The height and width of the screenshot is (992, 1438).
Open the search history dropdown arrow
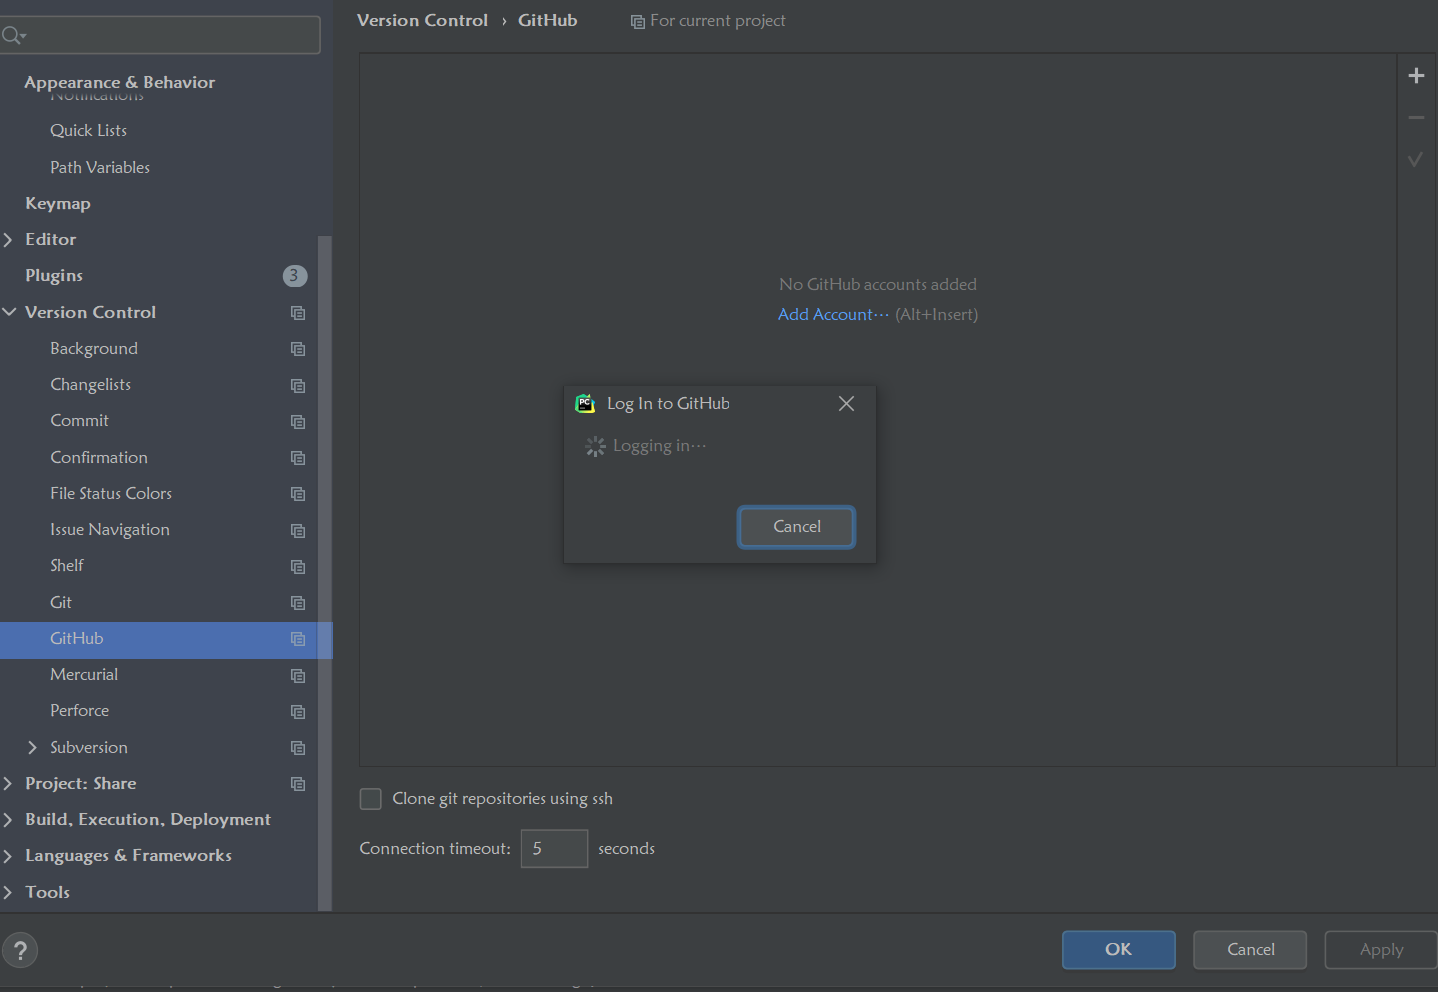click(23, 37)
